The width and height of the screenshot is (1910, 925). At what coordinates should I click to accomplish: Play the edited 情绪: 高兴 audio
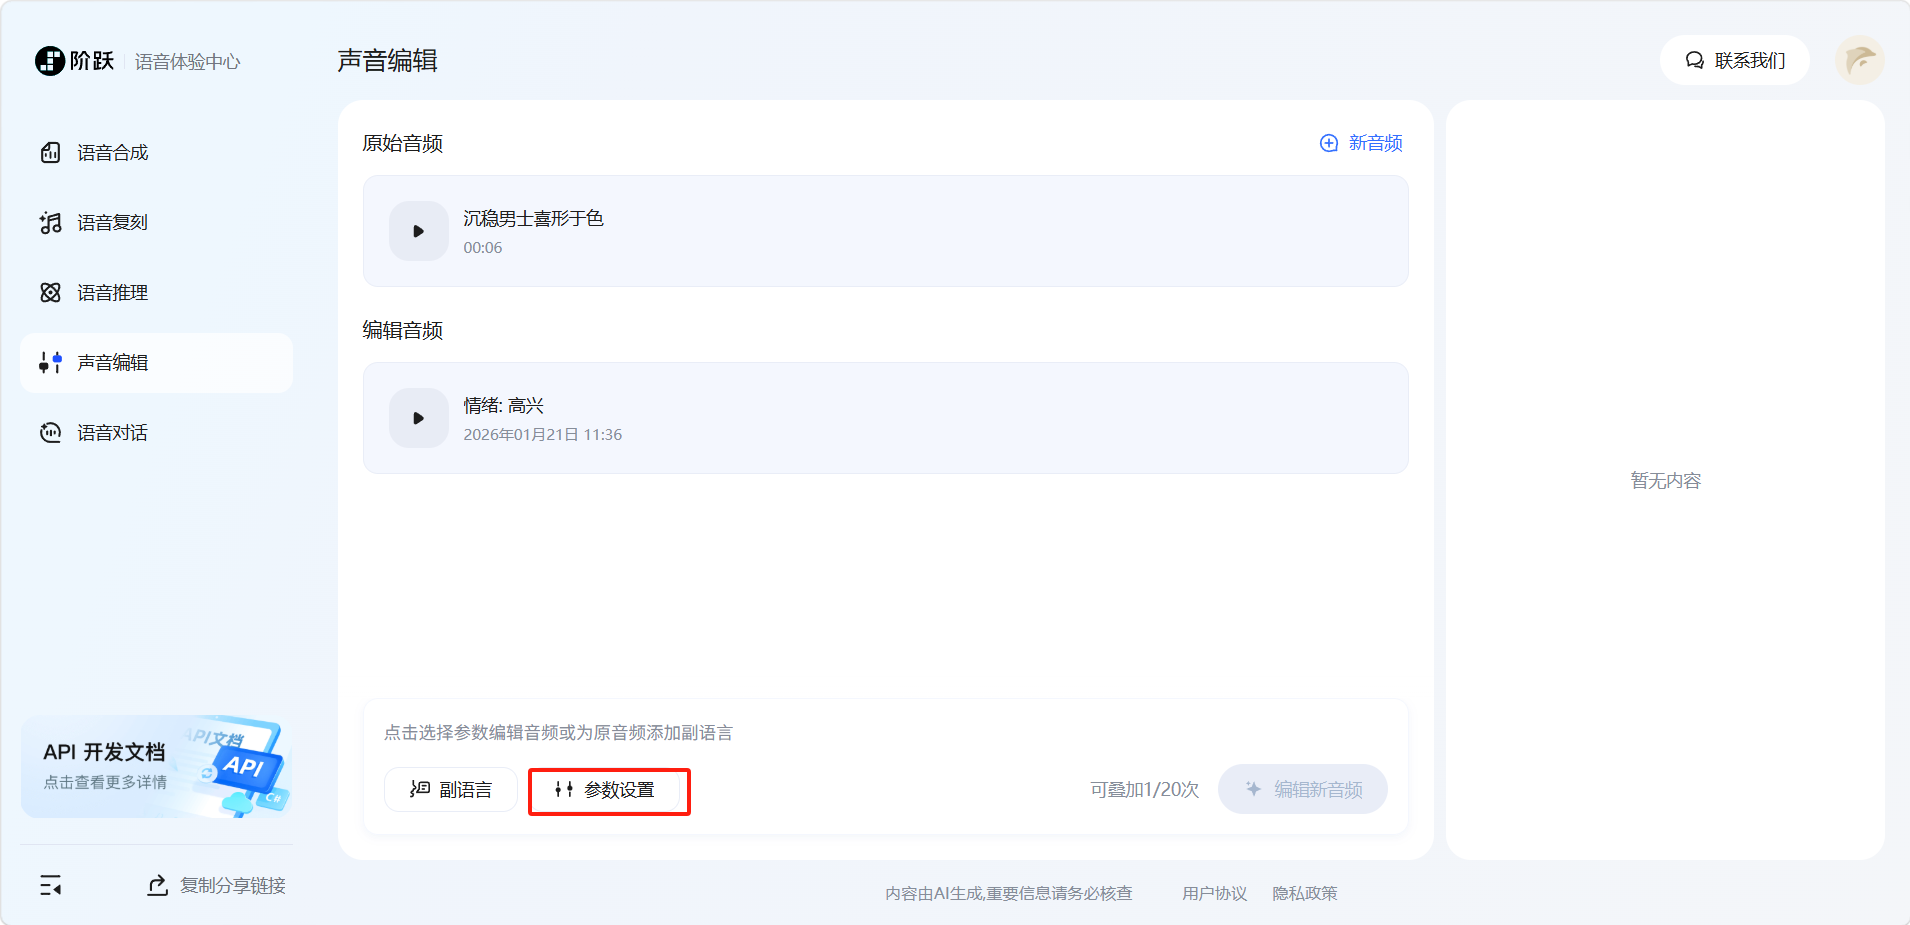tap(418, 418)
